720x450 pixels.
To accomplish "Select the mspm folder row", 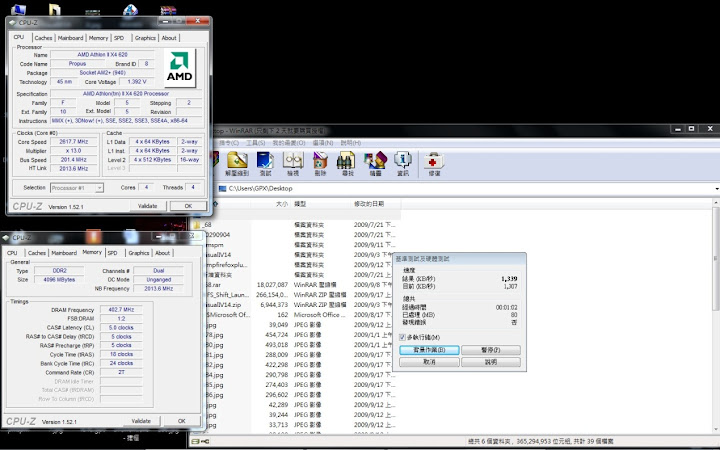I will coord(298,245).
